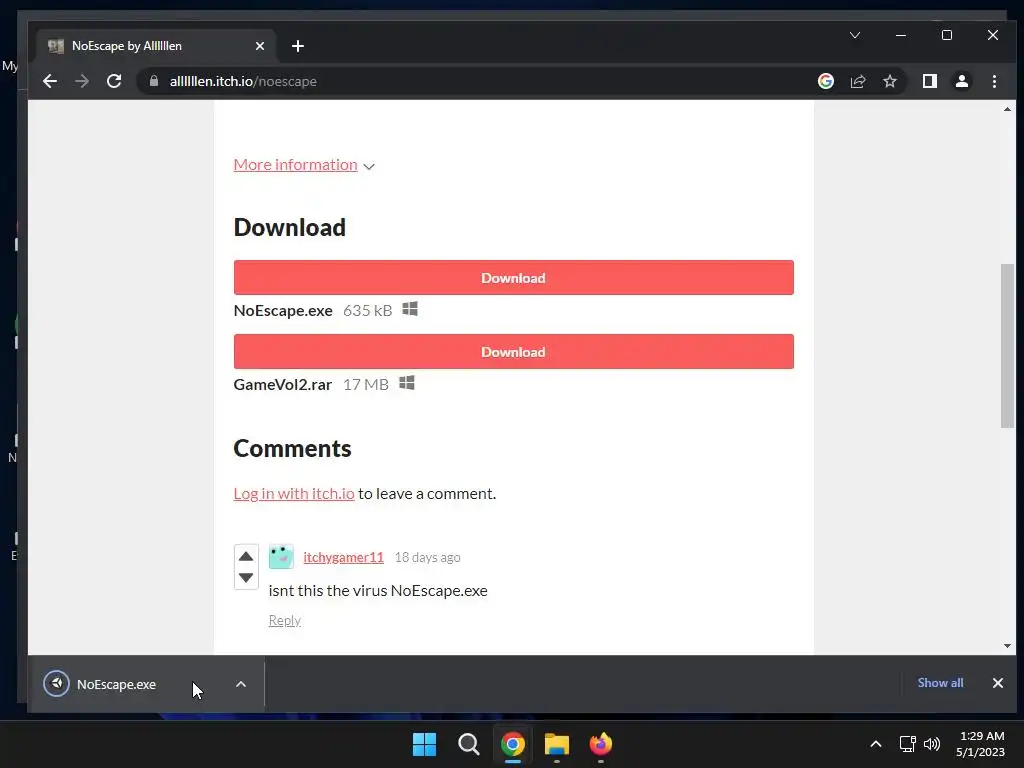Click the scrollbar down arrow
This screenshot has height=768, width=1024.
(x=1007, y=646)
